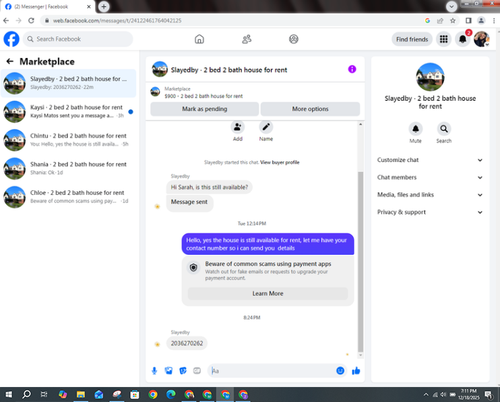The width and height of the screenshot is (500, 402).
Task: Open Chintu conversation in list
Action: pos(68,140)
